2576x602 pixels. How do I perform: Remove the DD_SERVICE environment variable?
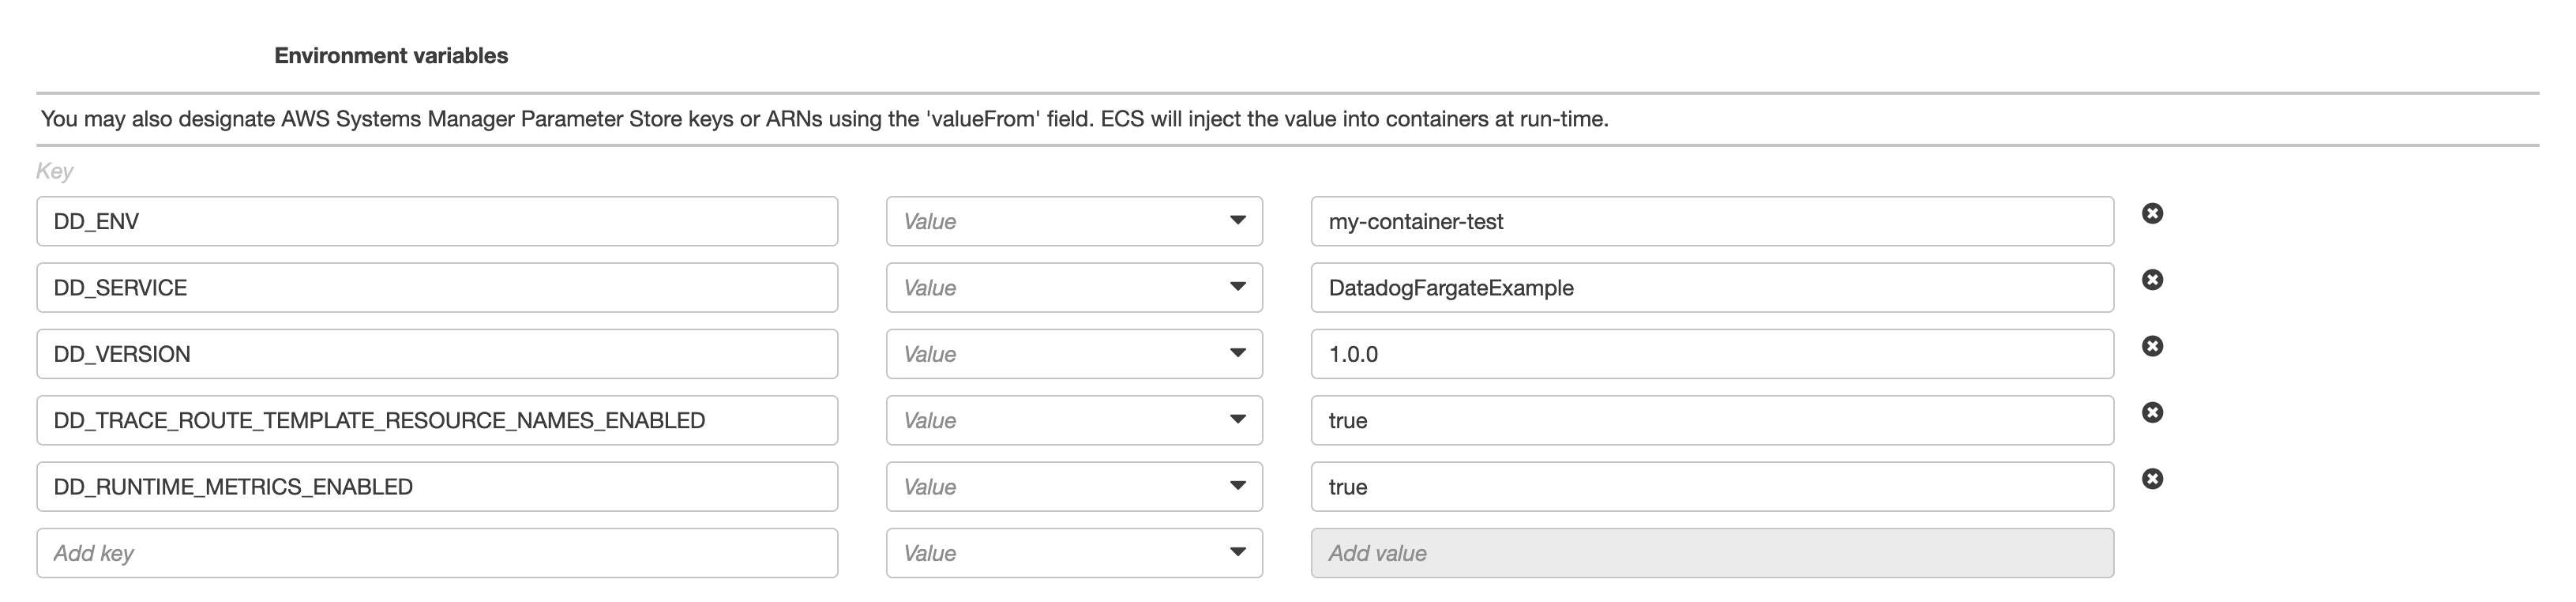coord(2151,279)
